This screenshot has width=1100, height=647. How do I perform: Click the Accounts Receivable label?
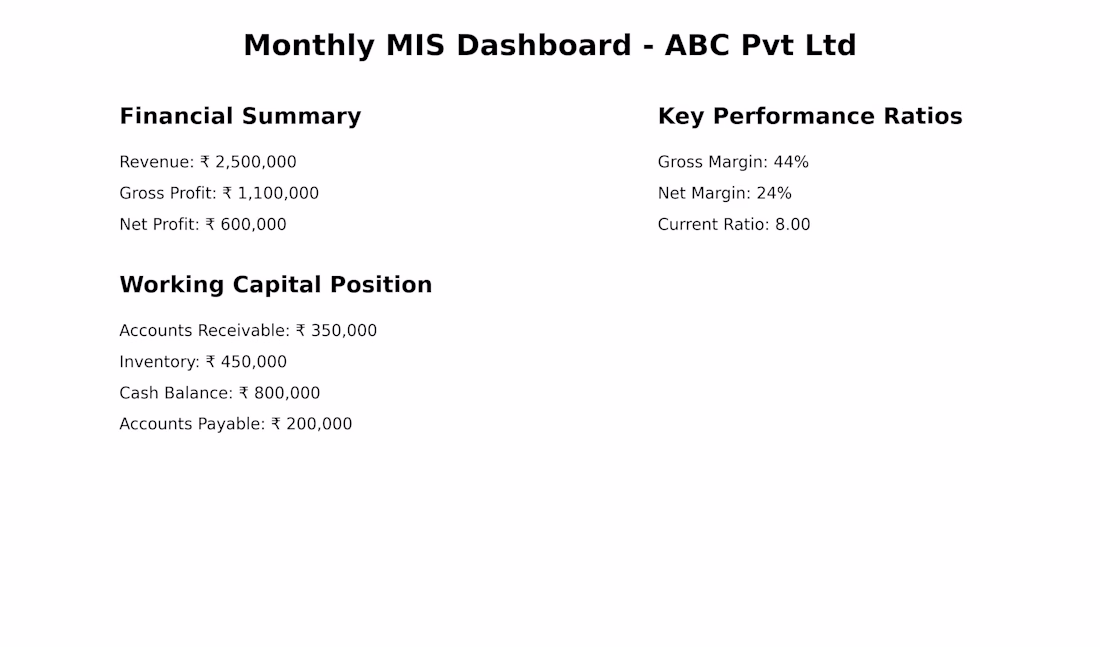click(x=203, y=331)
